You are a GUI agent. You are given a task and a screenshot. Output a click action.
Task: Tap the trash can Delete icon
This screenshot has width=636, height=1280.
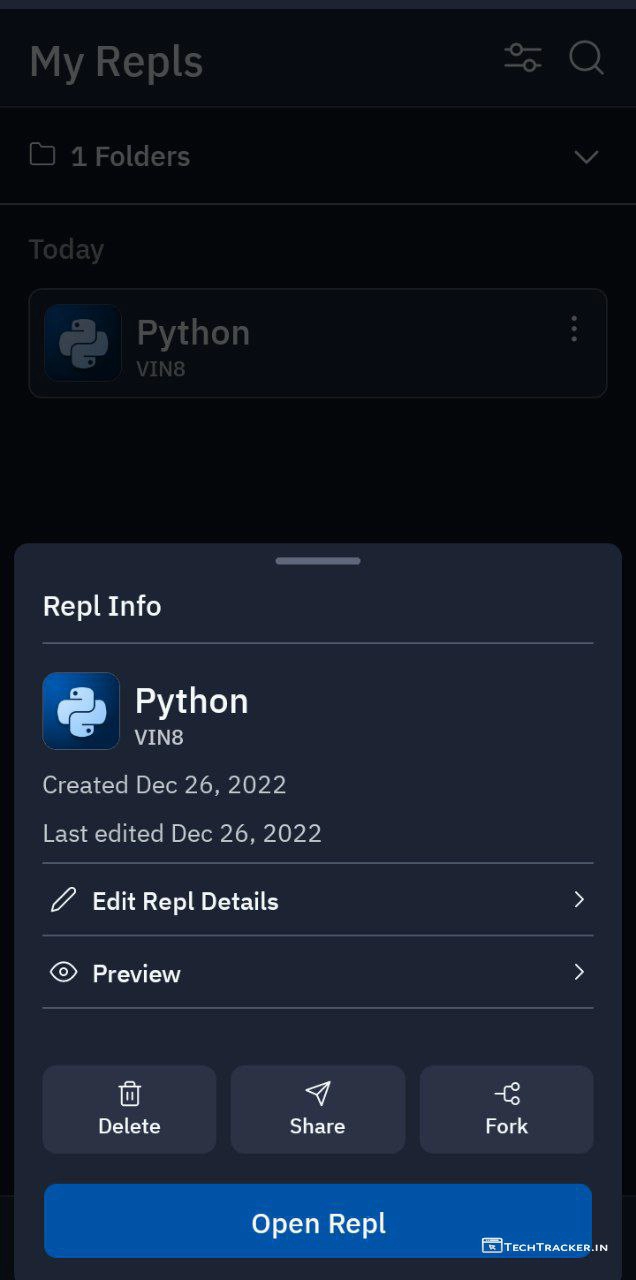pyautogui.click(x=129, y=1093)
